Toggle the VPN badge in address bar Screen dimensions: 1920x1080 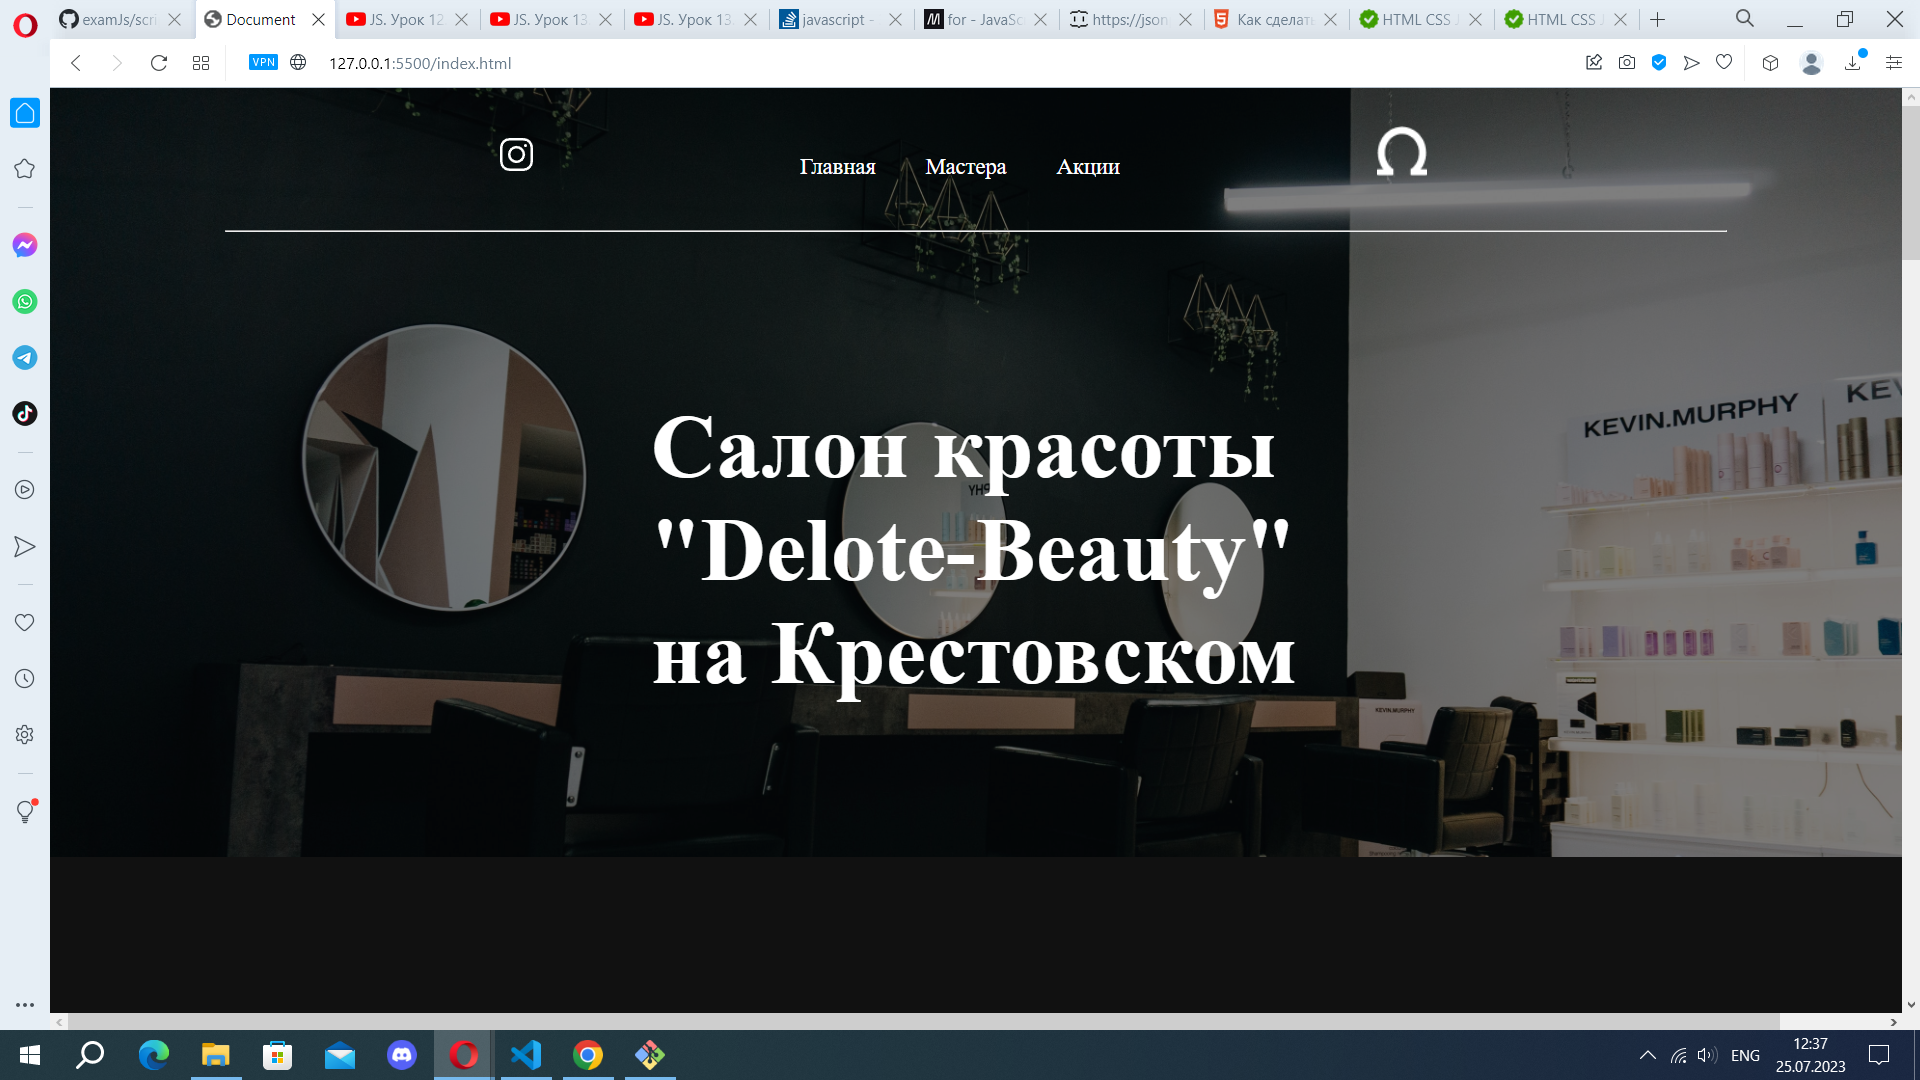(263, 62)
